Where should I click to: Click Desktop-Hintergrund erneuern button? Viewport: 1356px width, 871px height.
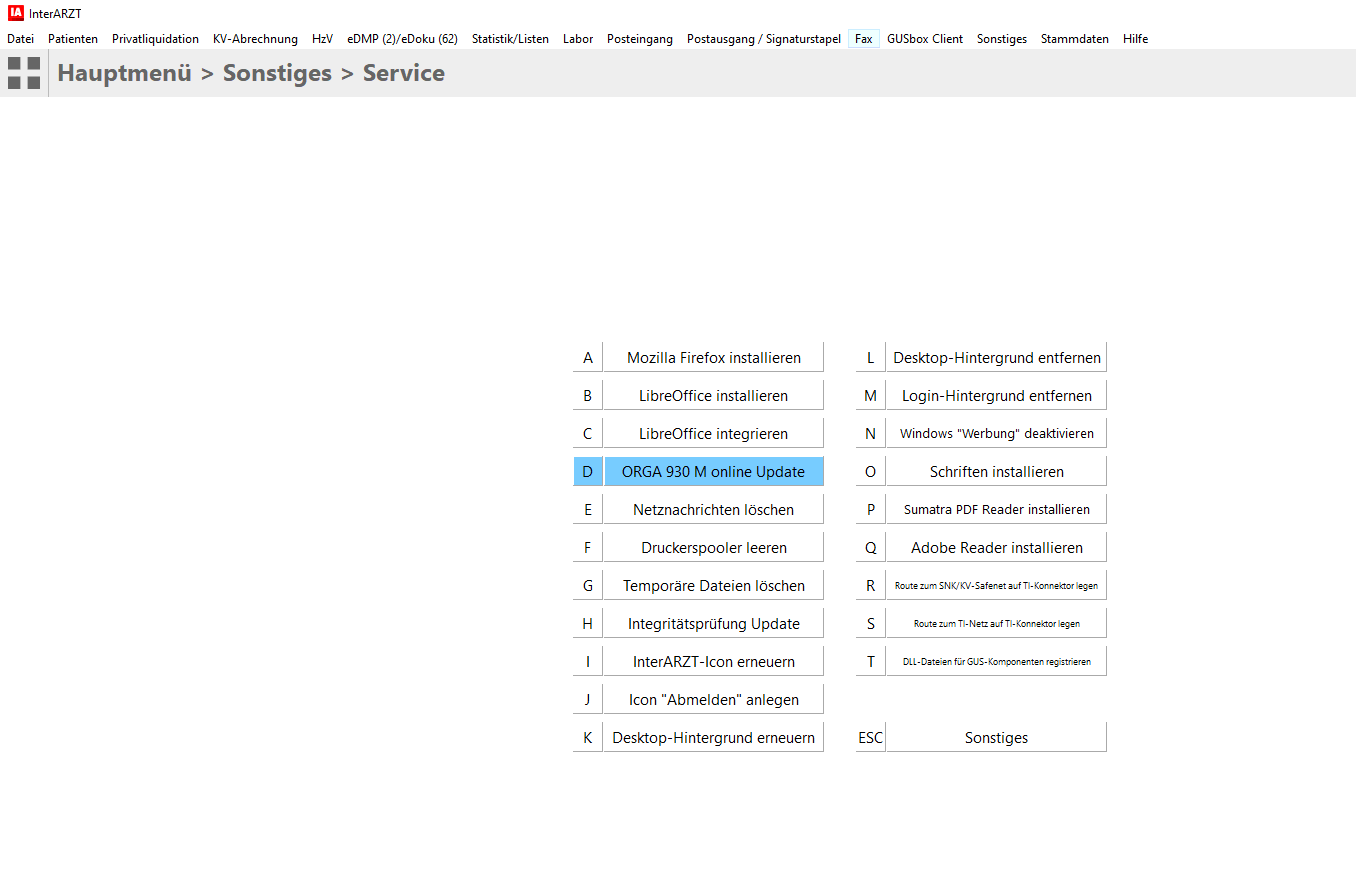tap(714, 737)
